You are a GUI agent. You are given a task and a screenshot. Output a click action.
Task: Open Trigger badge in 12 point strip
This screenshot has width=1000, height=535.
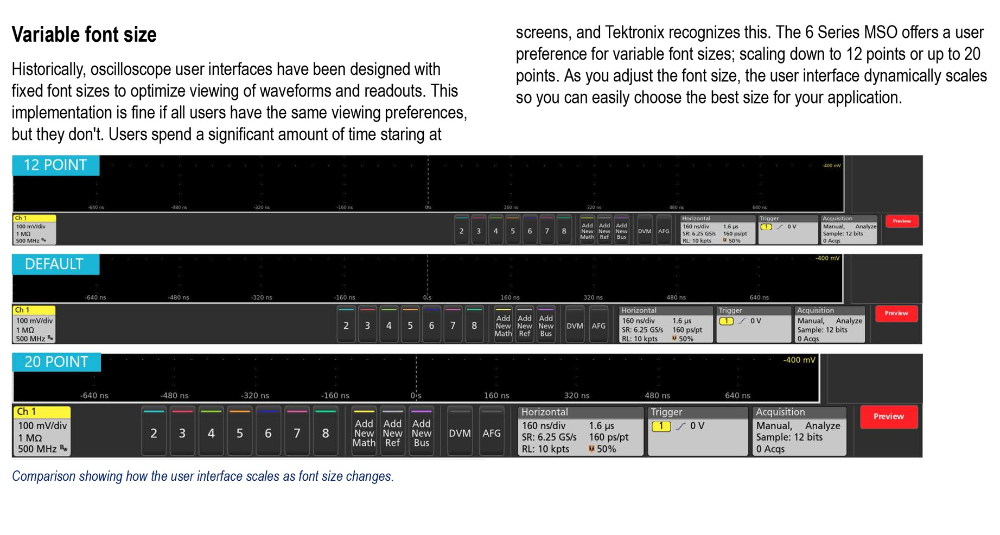[x=788, y=230]
